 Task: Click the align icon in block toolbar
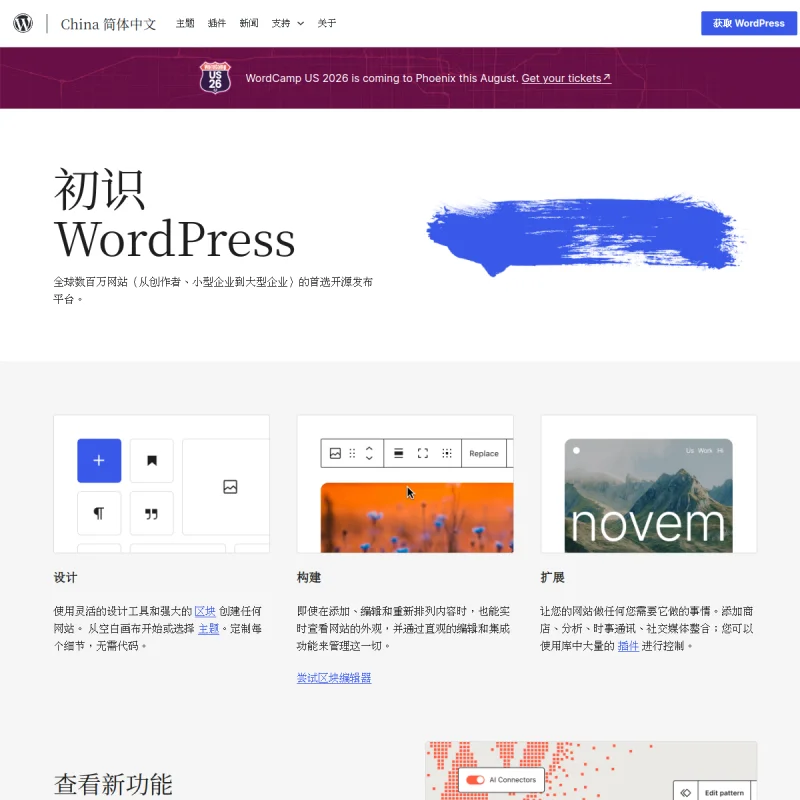[x=399, y=453]
